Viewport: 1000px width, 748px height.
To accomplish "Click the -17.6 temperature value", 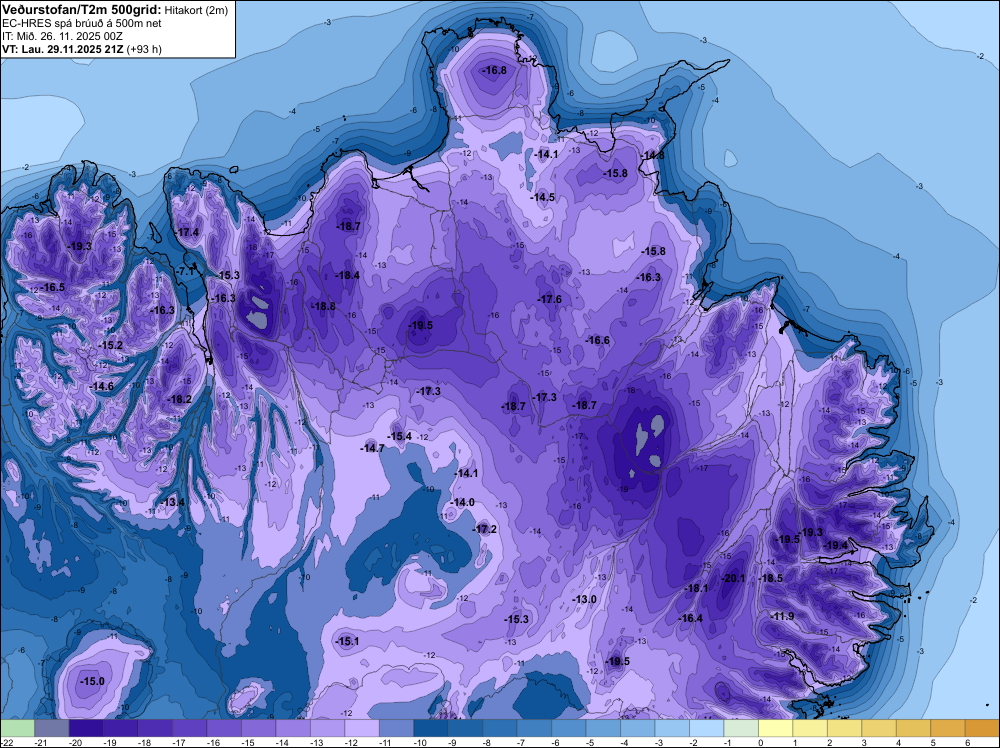I will [550, 299].
